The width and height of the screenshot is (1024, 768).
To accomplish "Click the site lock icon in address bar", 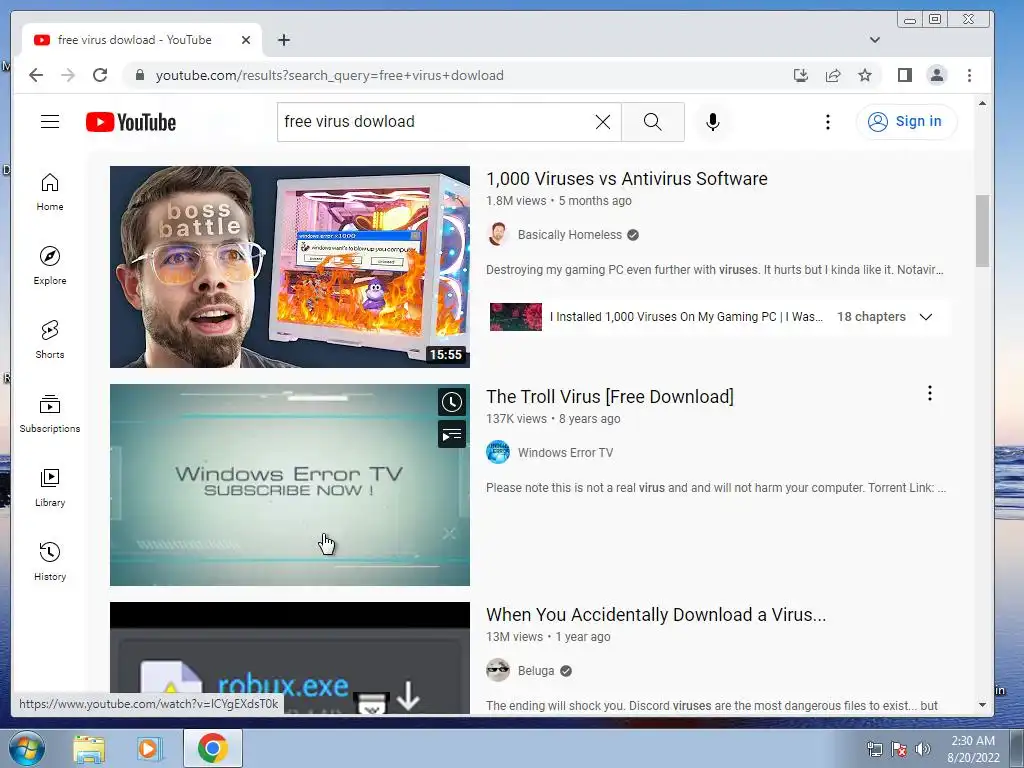I will pos(139,75).
